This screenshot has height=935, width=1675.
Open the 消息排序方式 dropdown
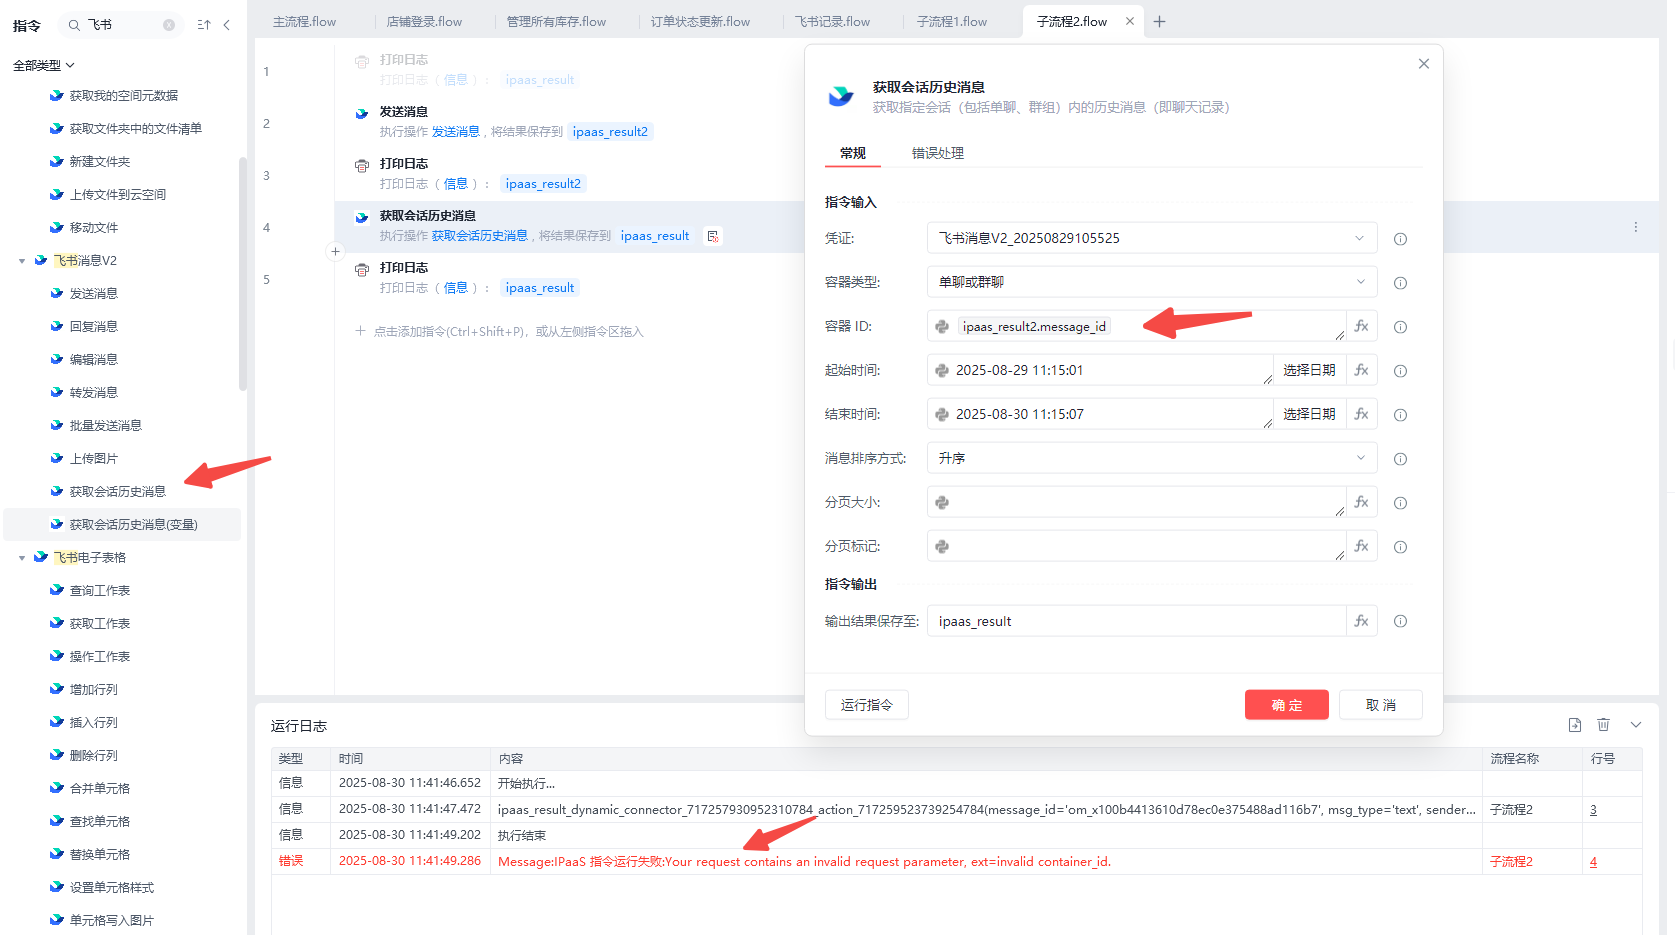(x=1152, y=458)
